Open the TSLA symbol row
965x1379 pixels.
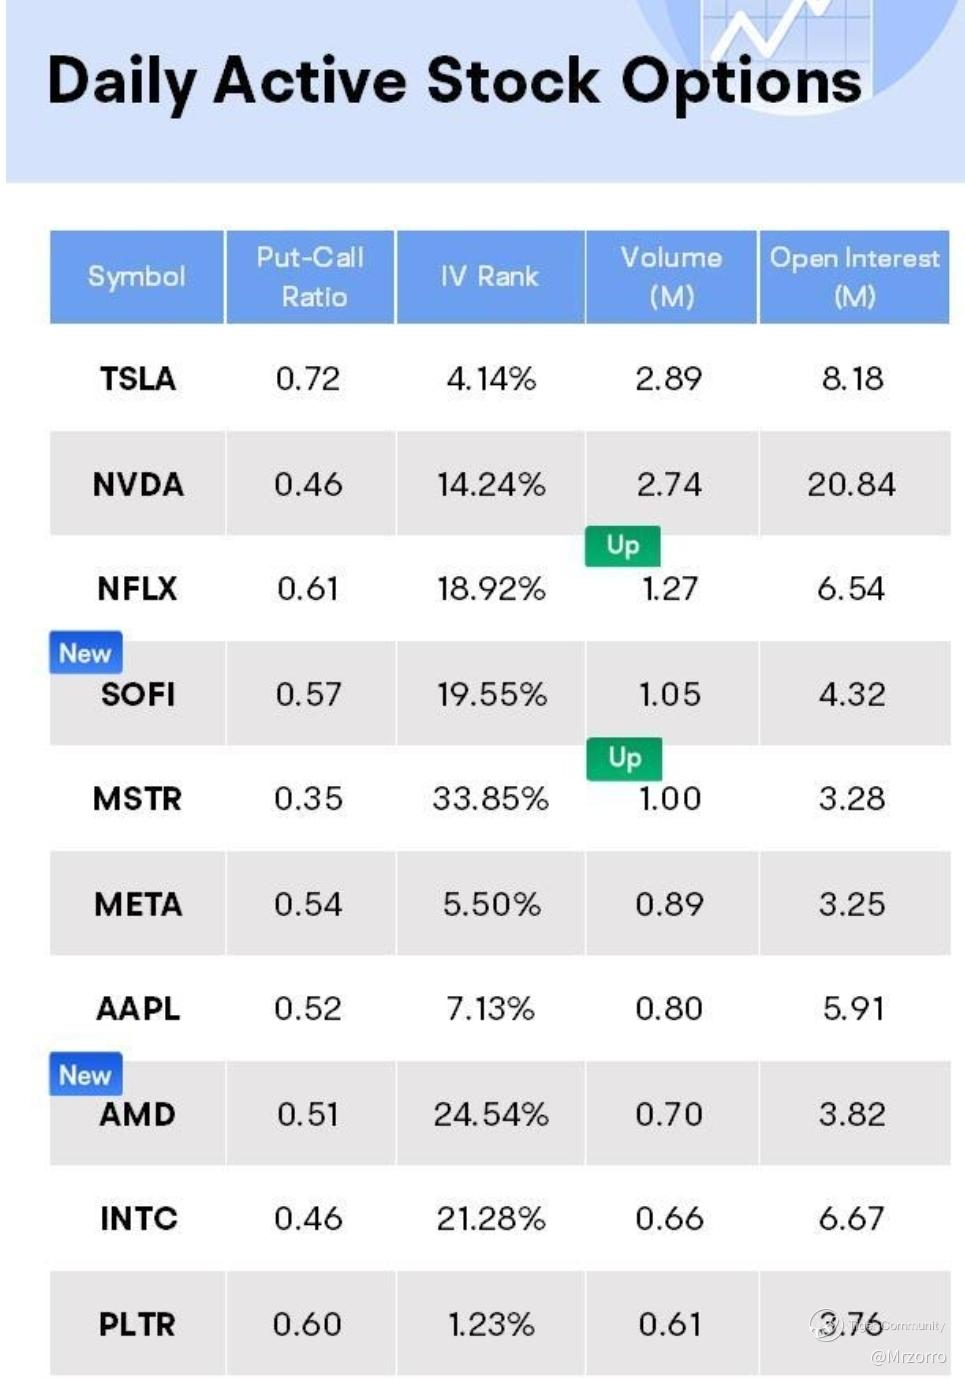pyautogui.click(x=138, y=379)
